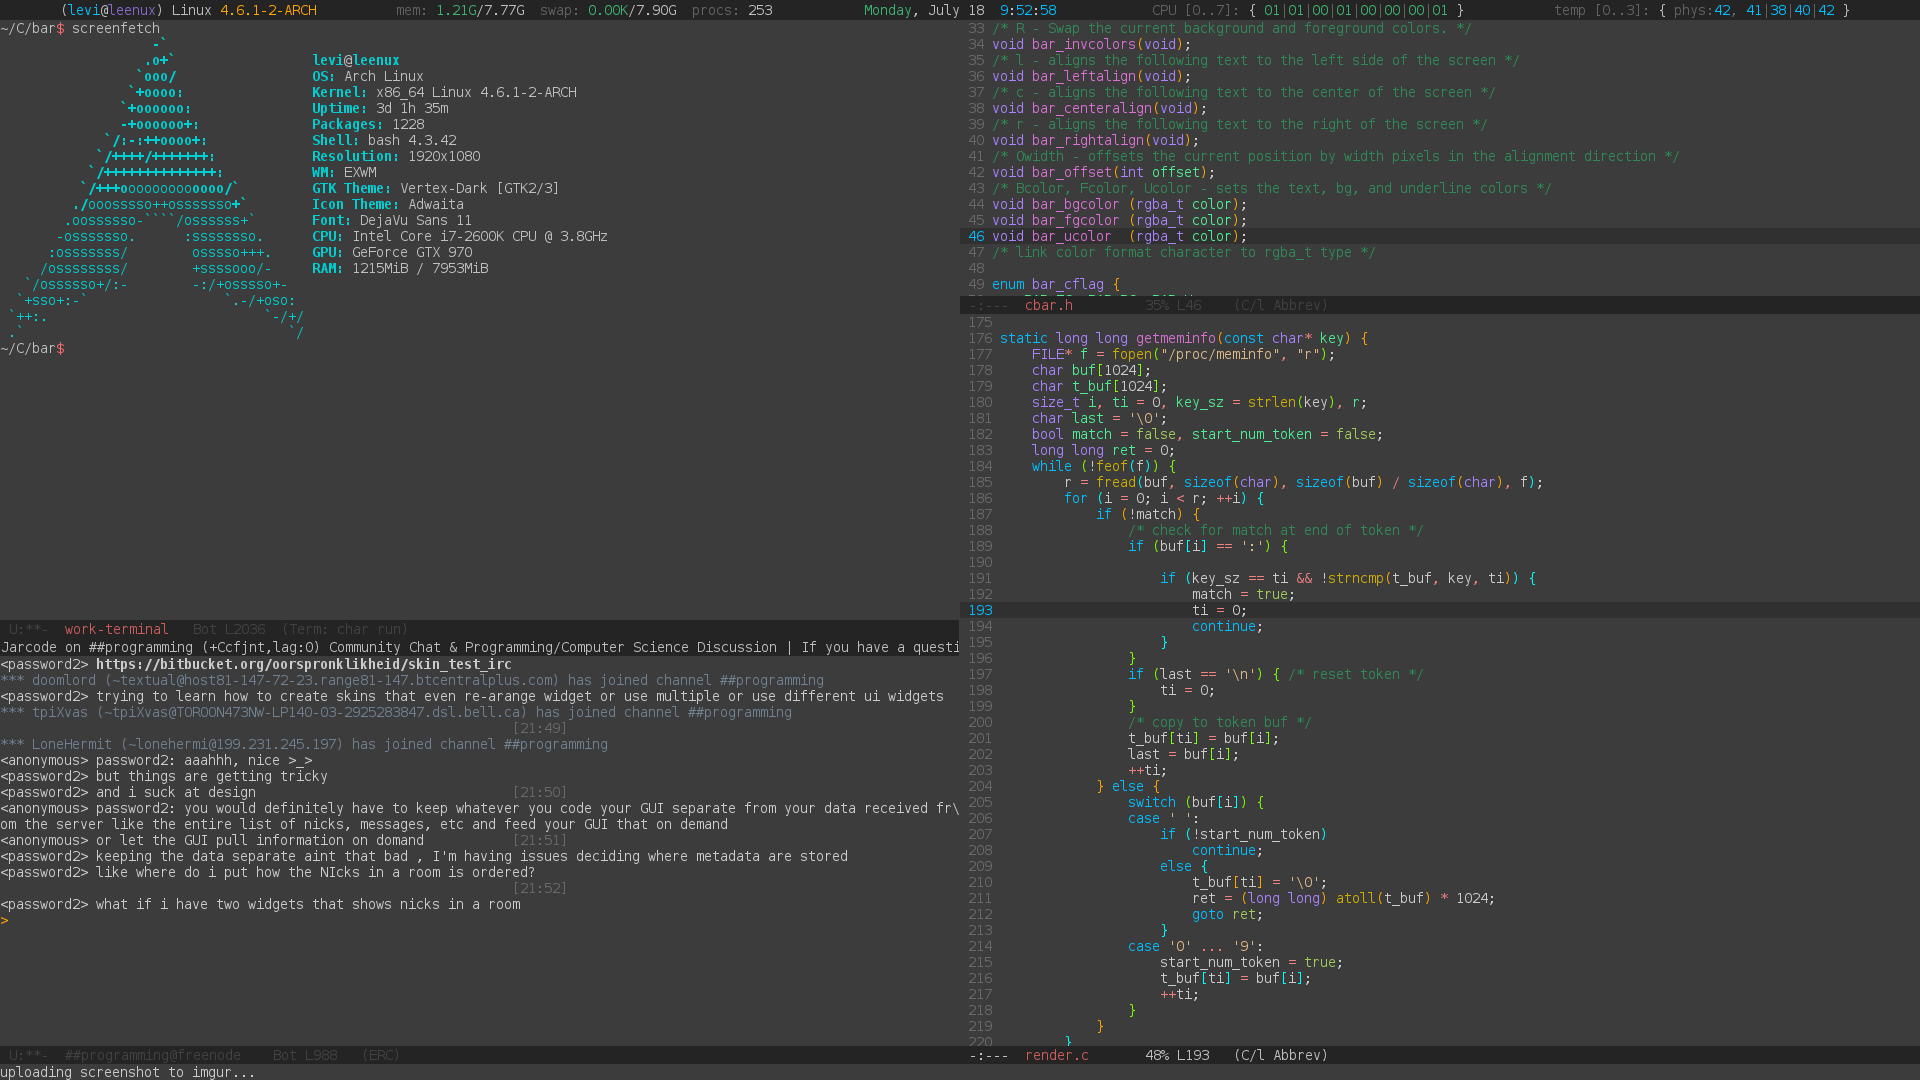The image size is (1920, 1080).
Task: Click the render.c buffer name in mode line
Action: (1056, 1055)
